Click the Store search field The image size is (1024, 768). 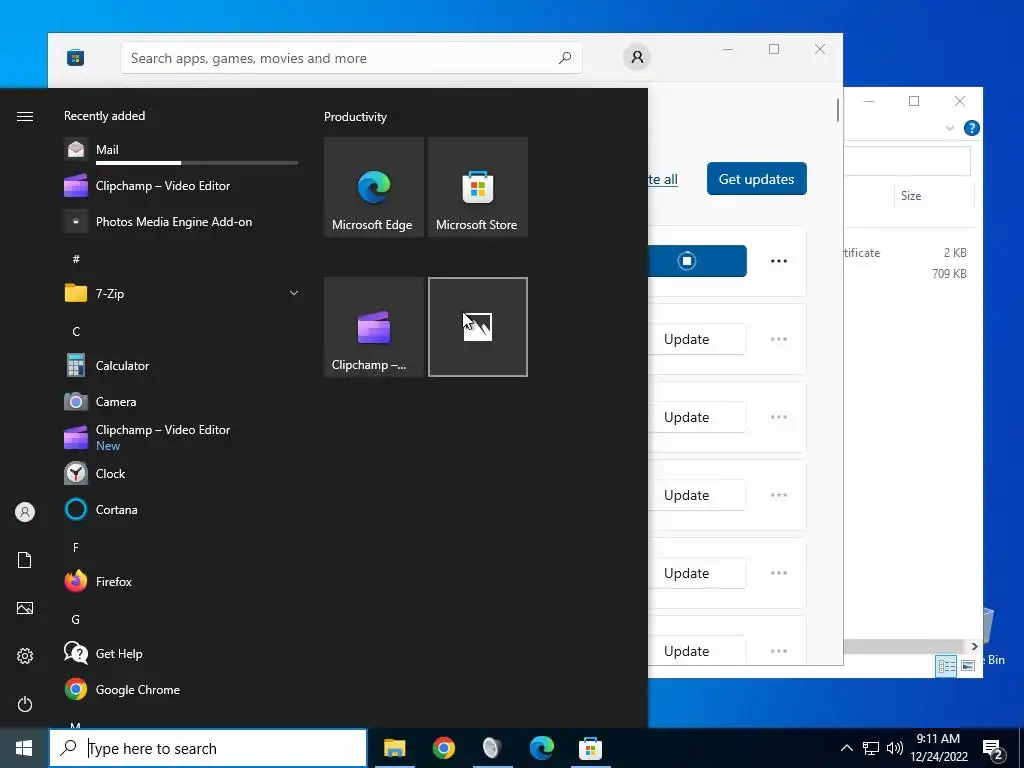click(351, 58)
